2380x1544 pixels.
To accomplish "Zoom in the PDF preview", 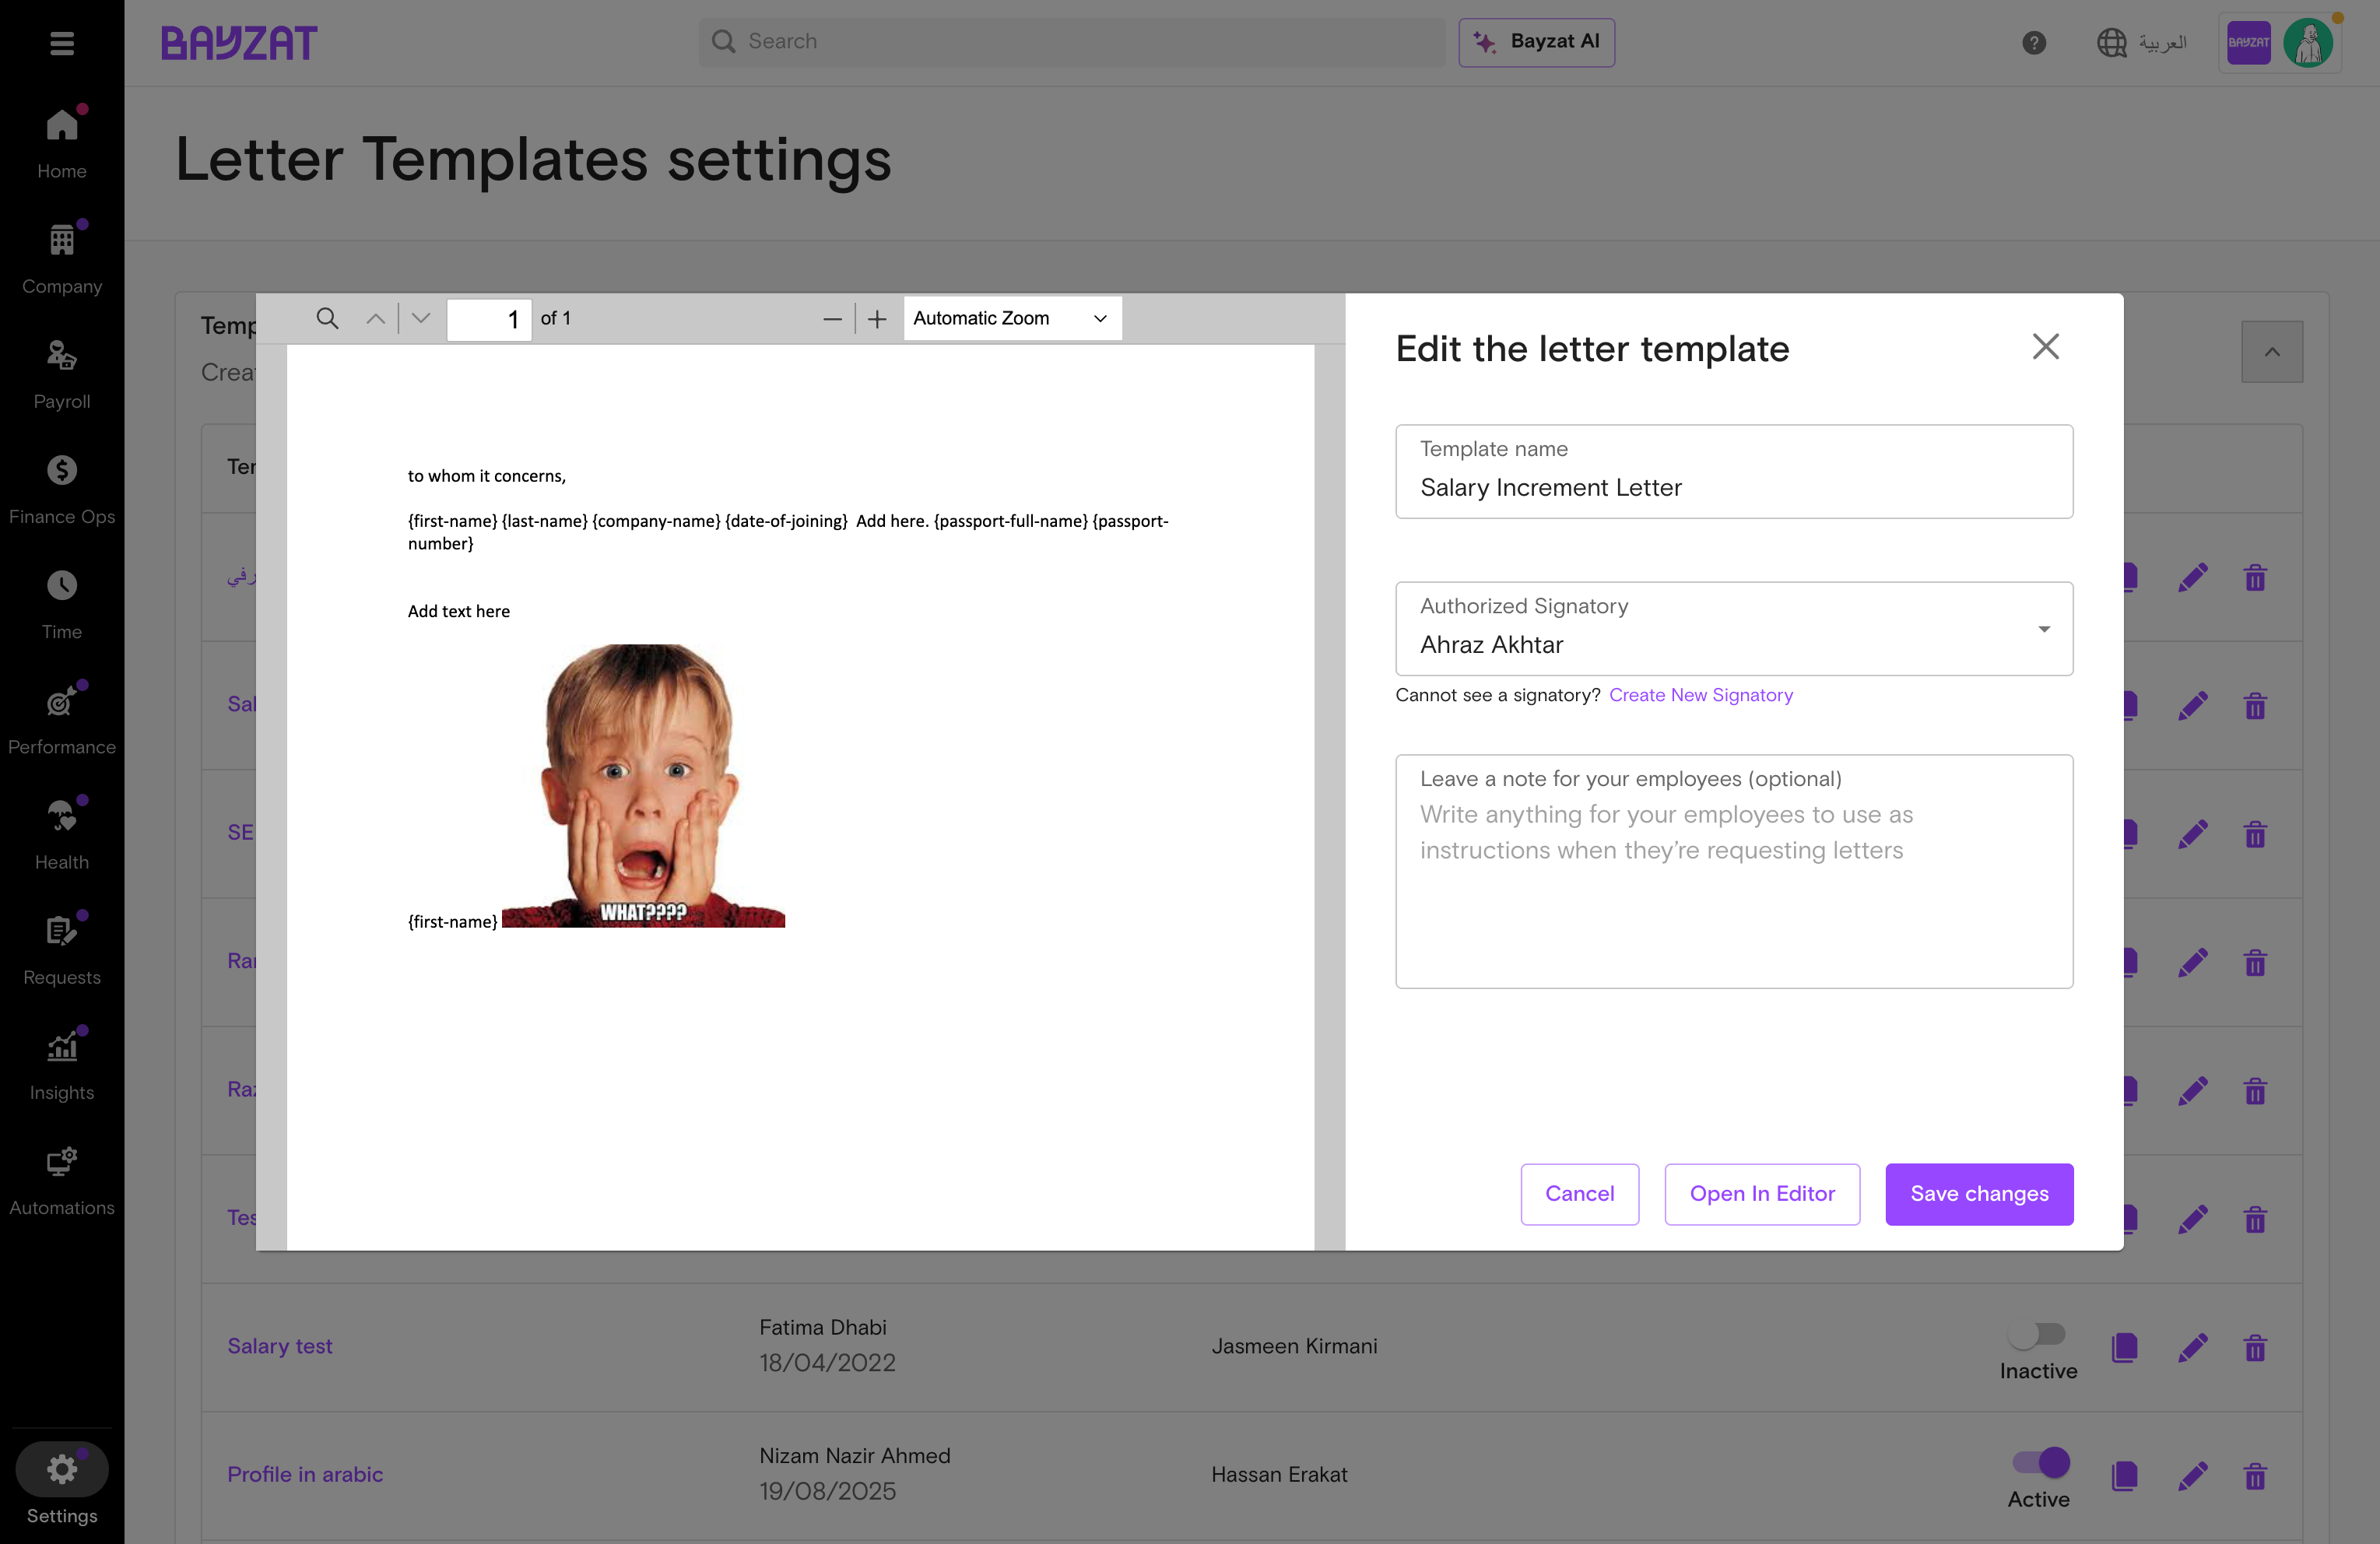I will point(877,319).
